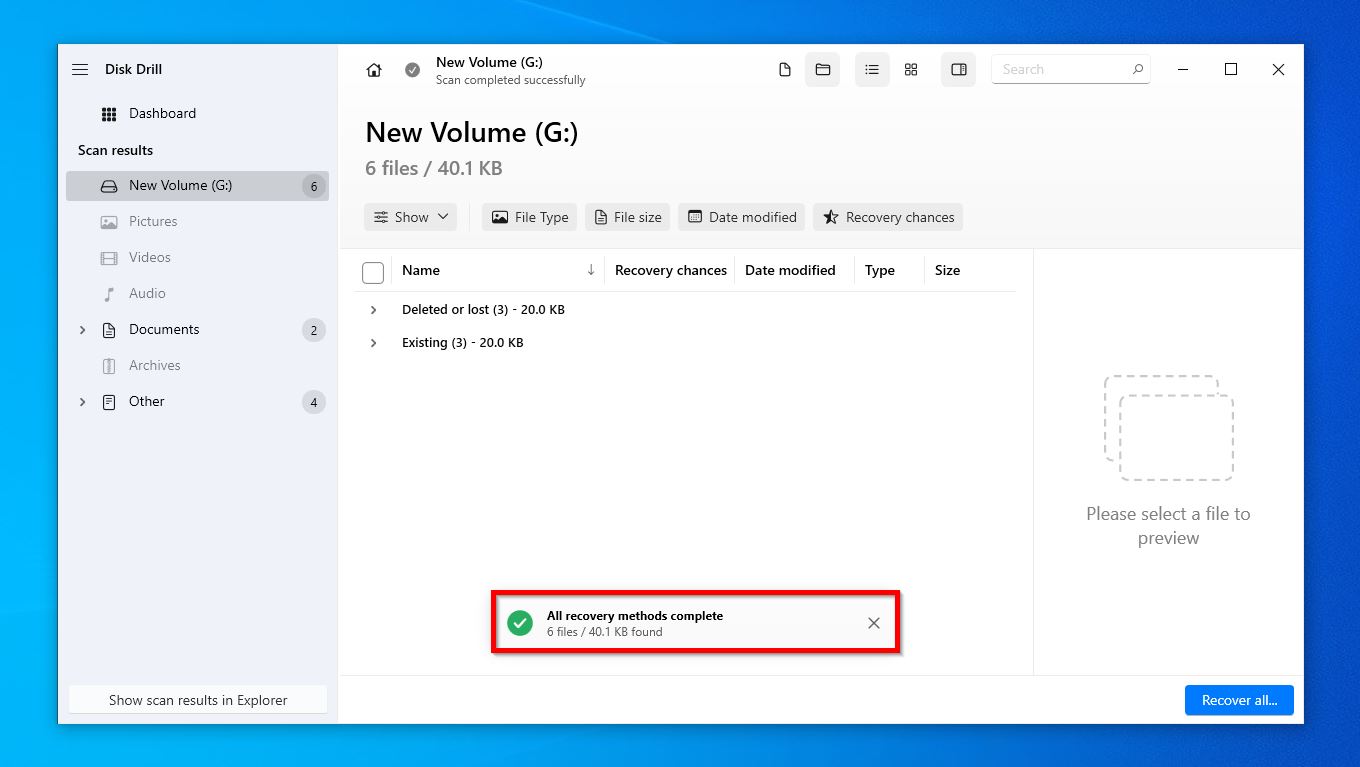Sort by Recovery chances column
This screenshot has height=767, width=1360.
pos(671,270)
